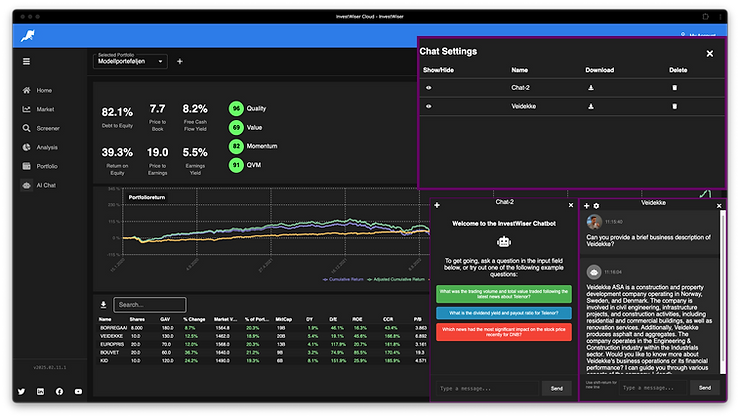Add new chat from Chat-2 plus icon
This screenshot has width=740, height=418.
pos(437,205)
